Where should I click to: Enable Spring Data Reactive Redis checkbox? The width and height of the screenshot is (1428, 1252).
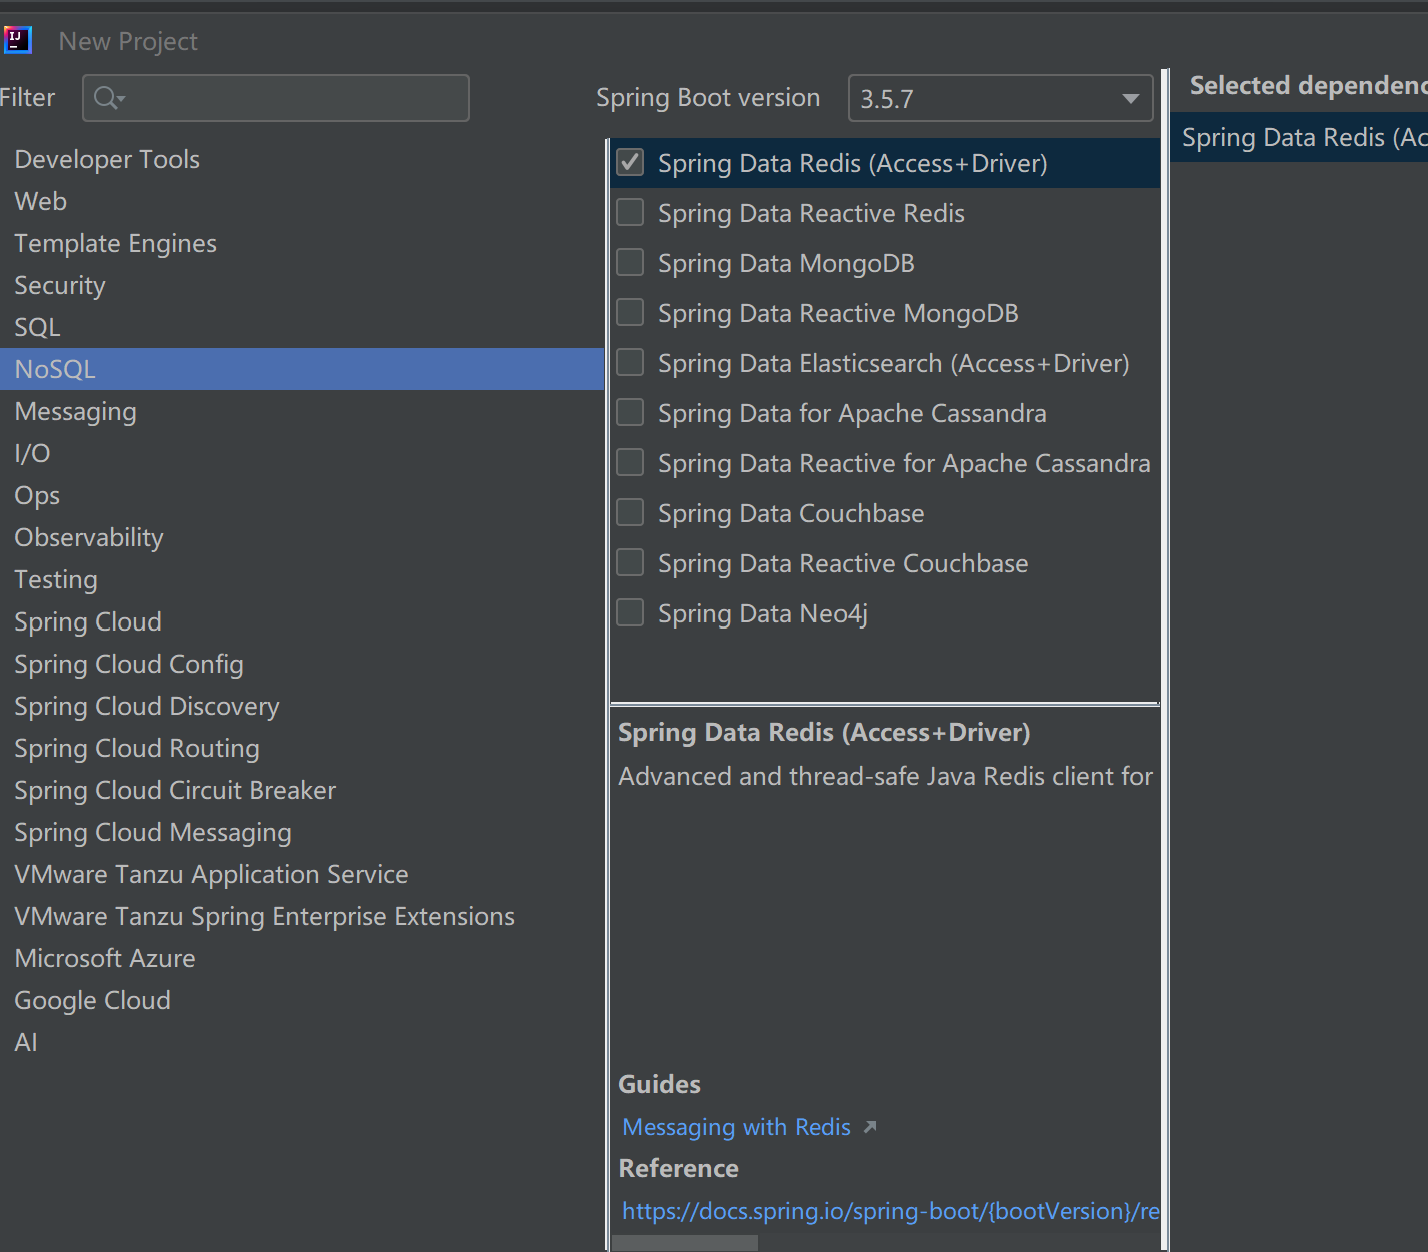(630, 212)
